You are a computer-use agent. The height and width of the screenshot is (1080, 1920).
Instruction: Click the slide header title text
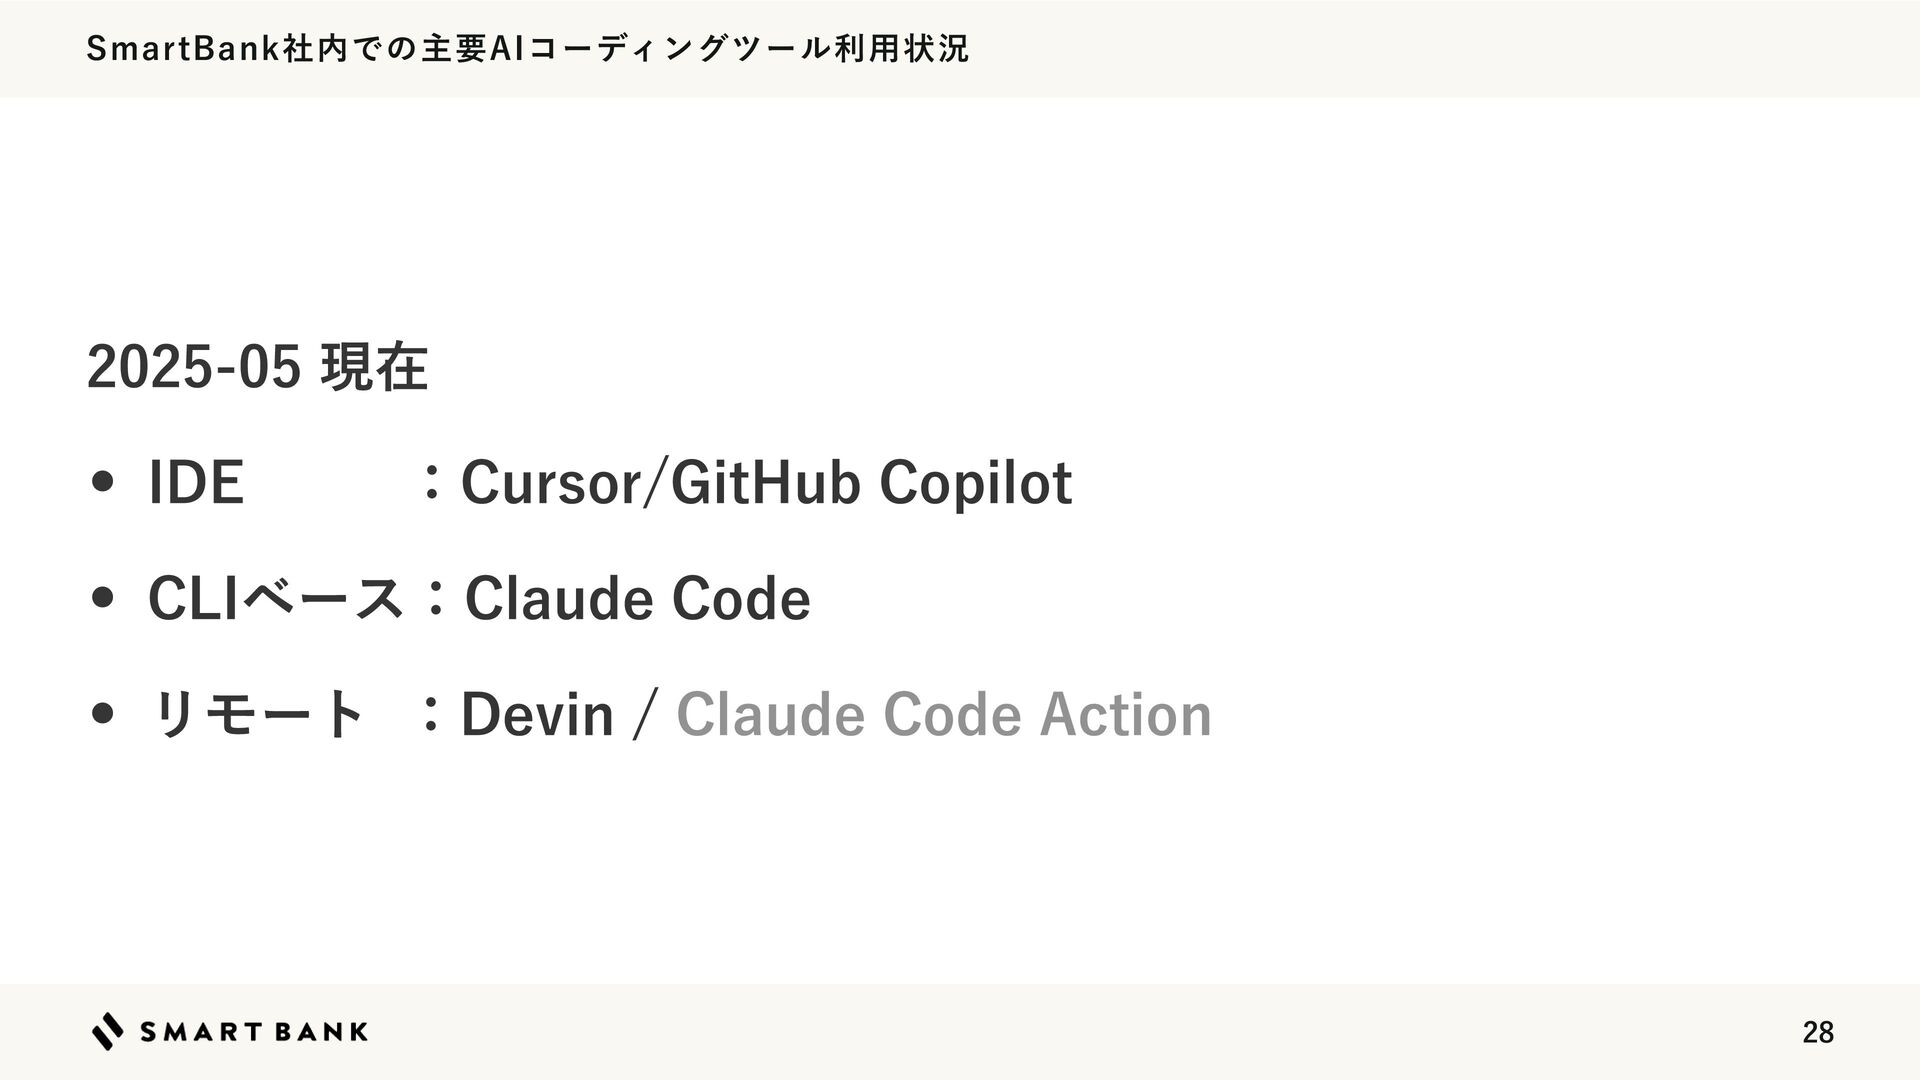coord(527,48)
